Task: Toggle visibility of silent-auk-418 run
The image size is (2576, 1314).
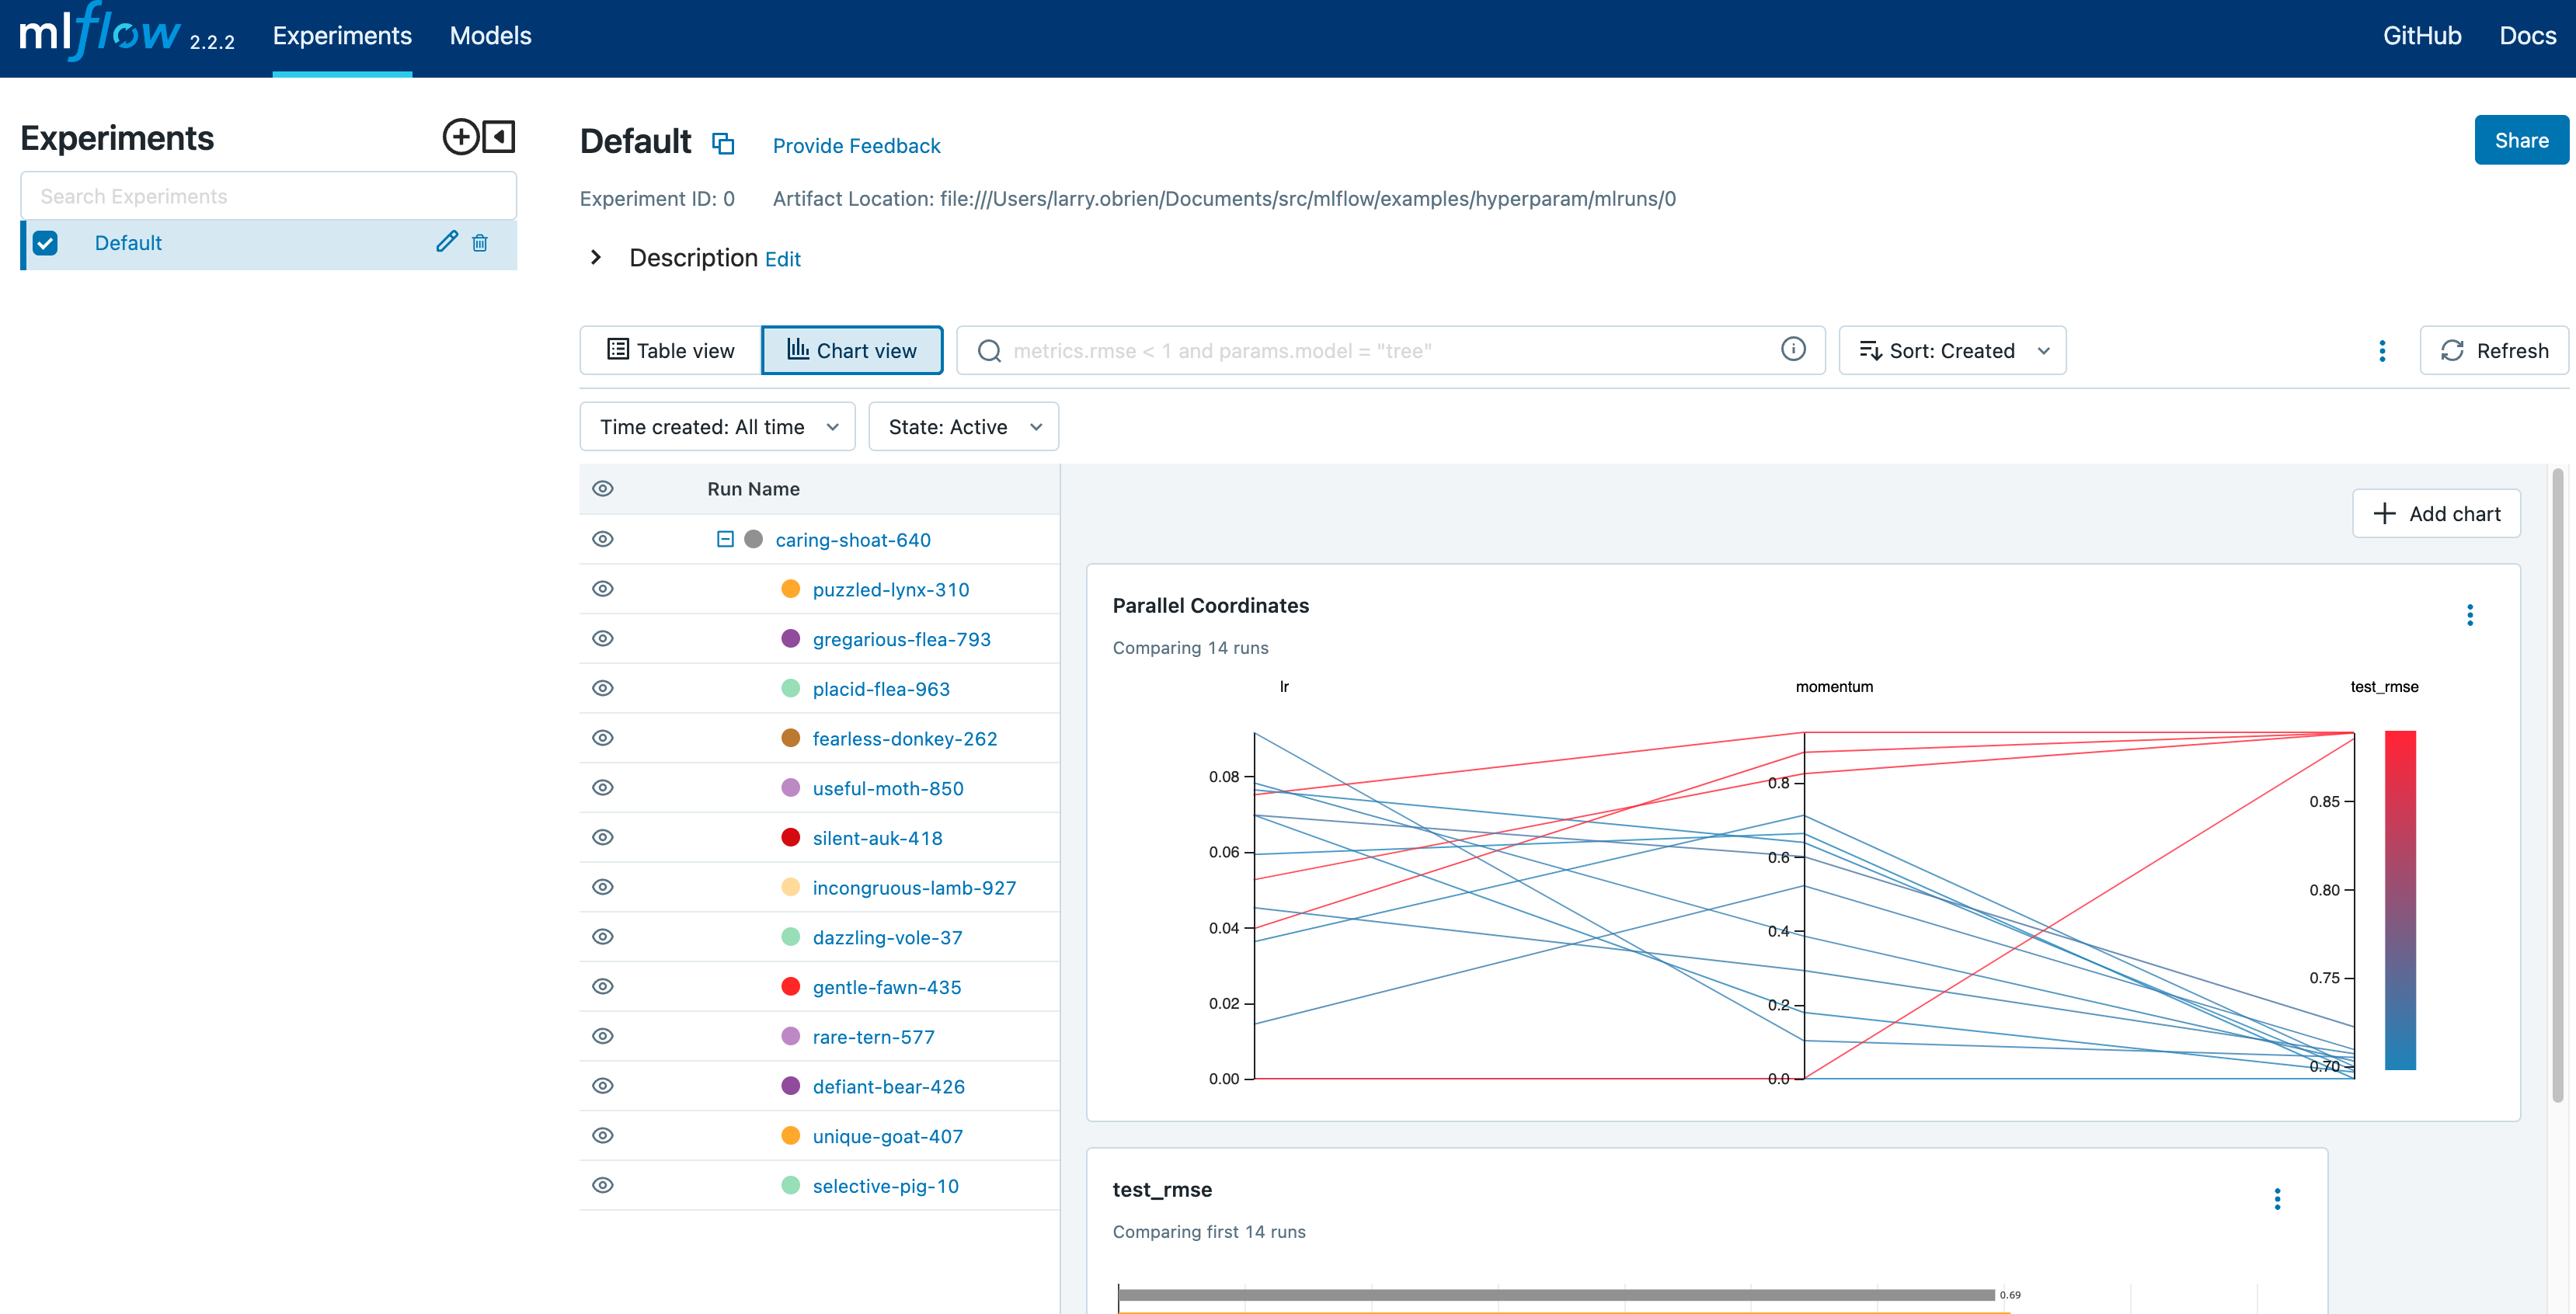Action: pos(603,838)
